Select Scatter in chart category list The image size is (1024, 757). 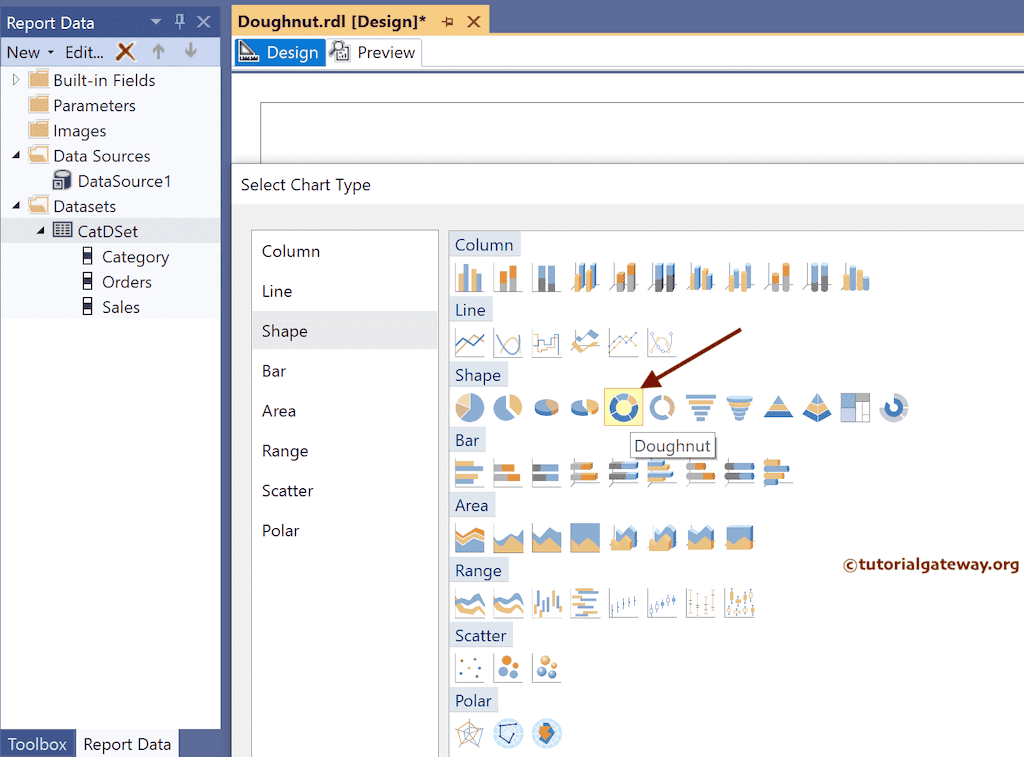point(345,491)
